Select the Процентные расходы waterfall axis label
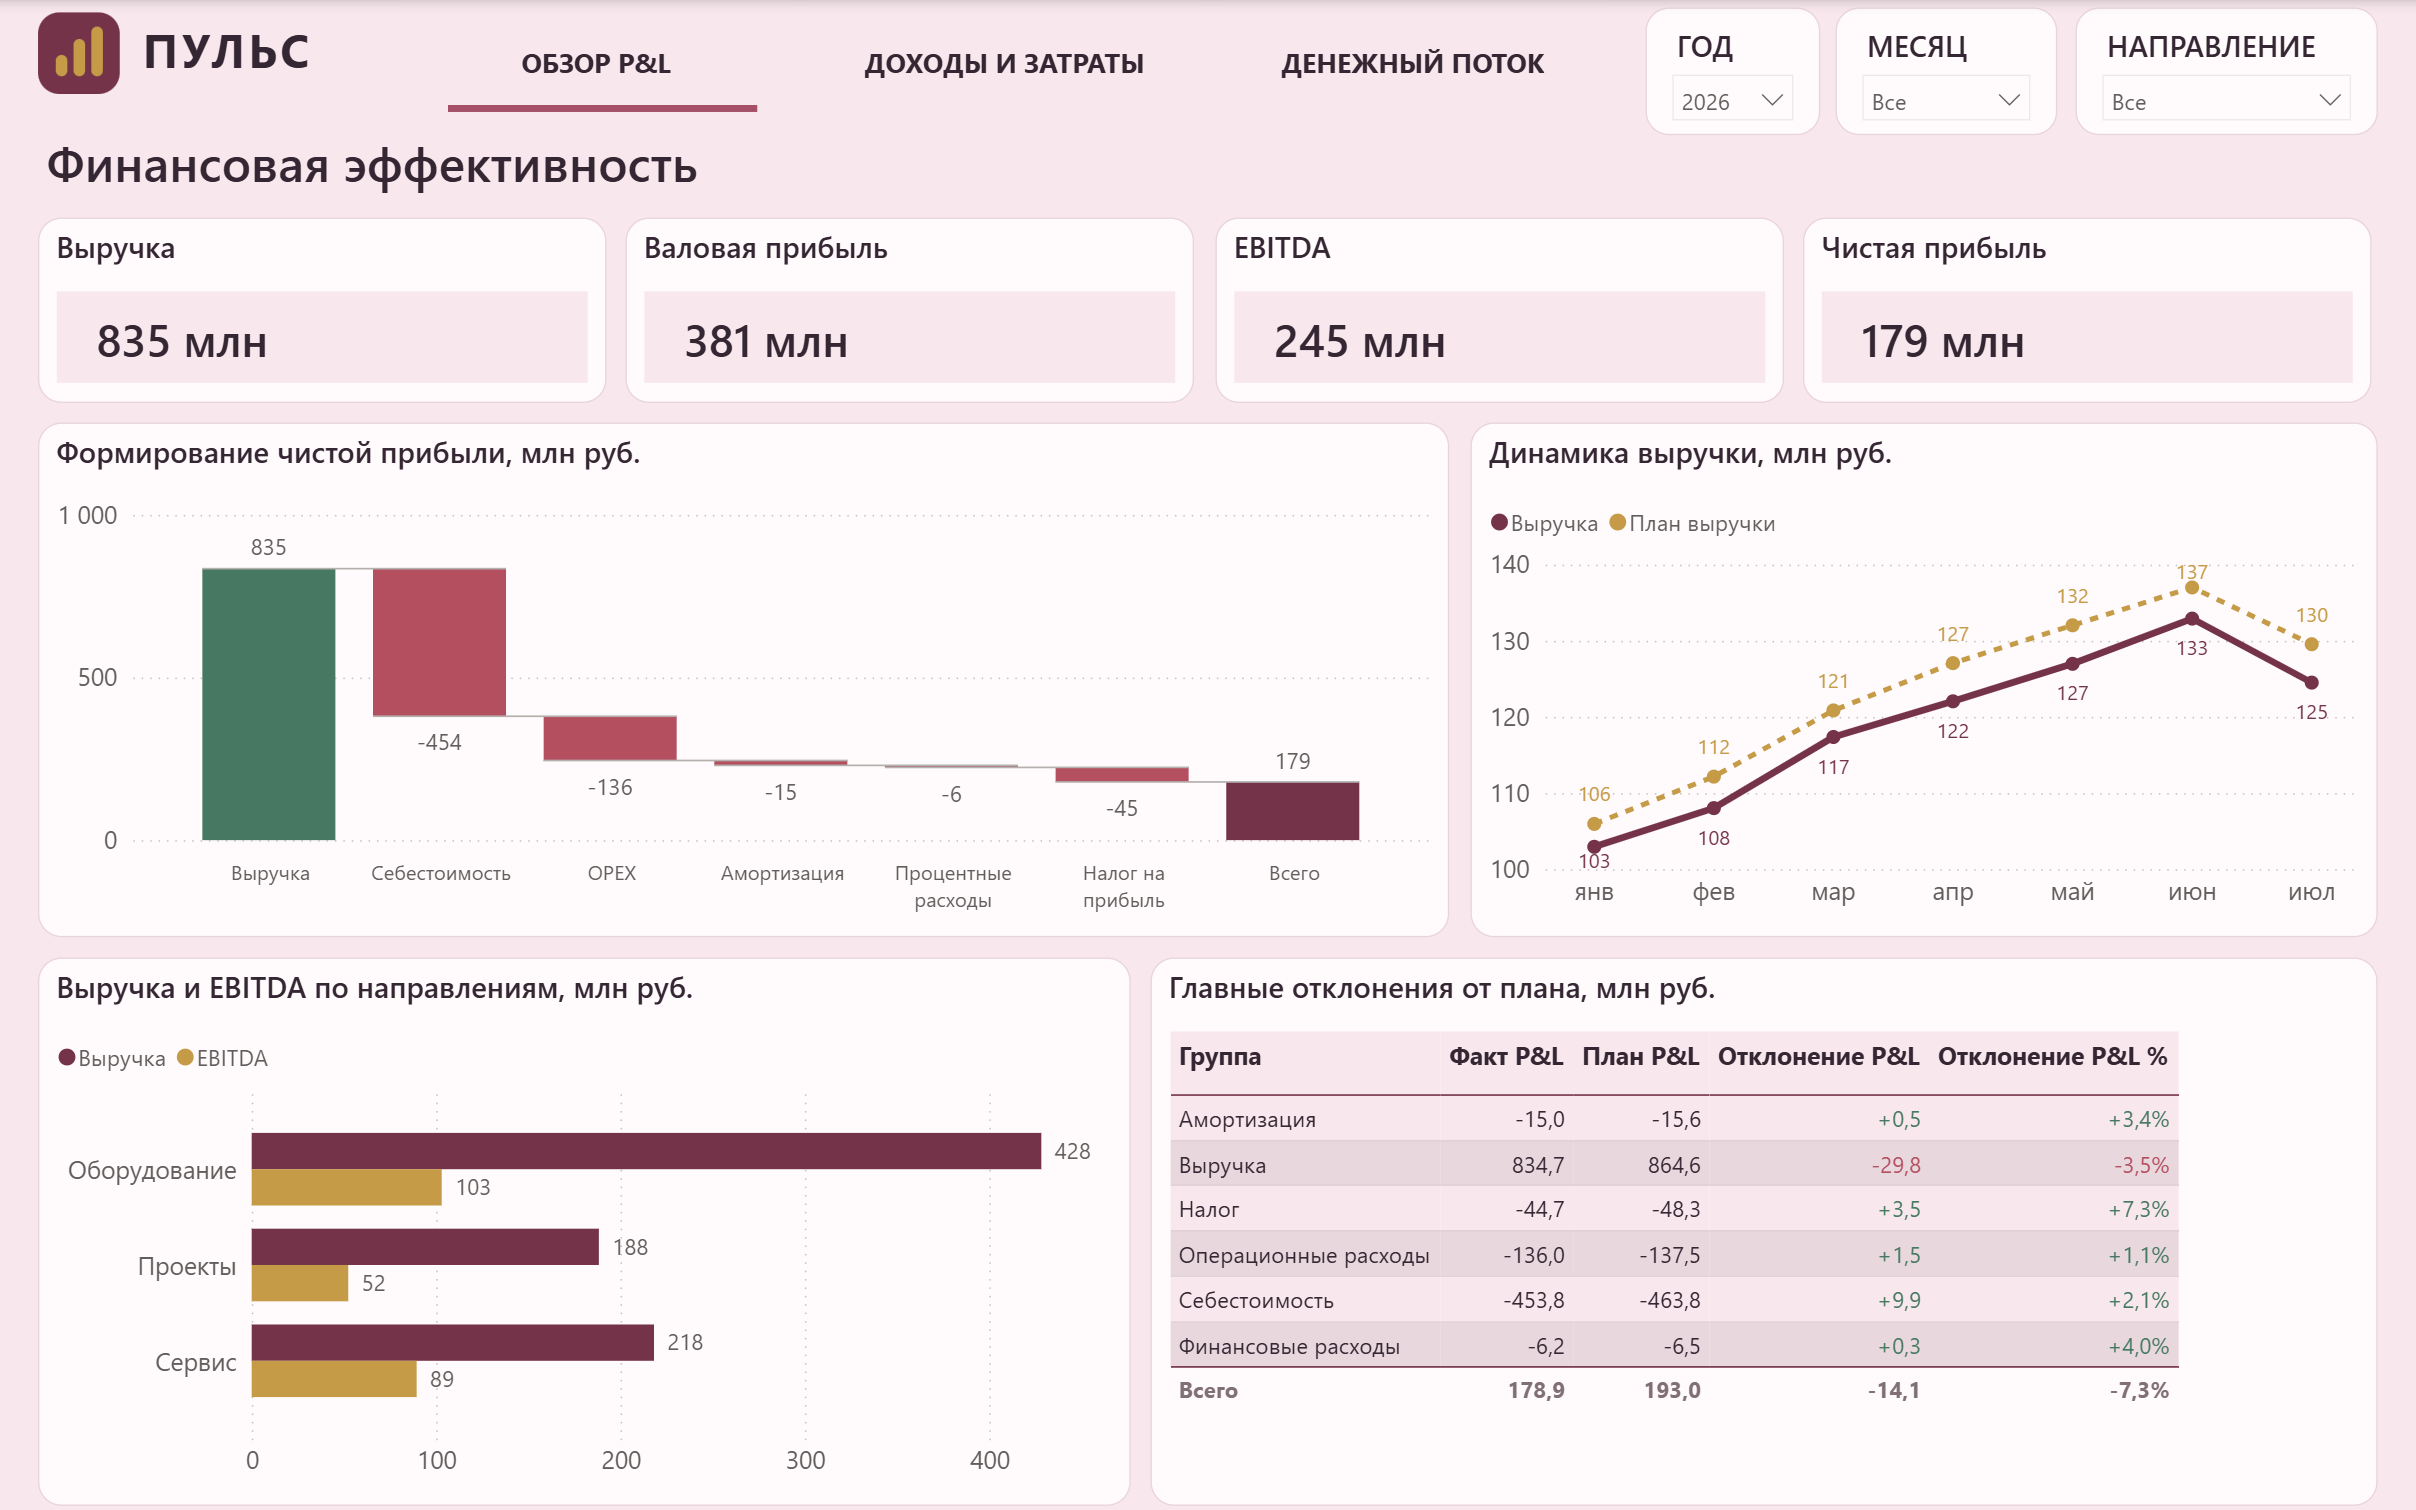The height and width of the screenshot is (1510, 2416). click(x=953, y=887)
